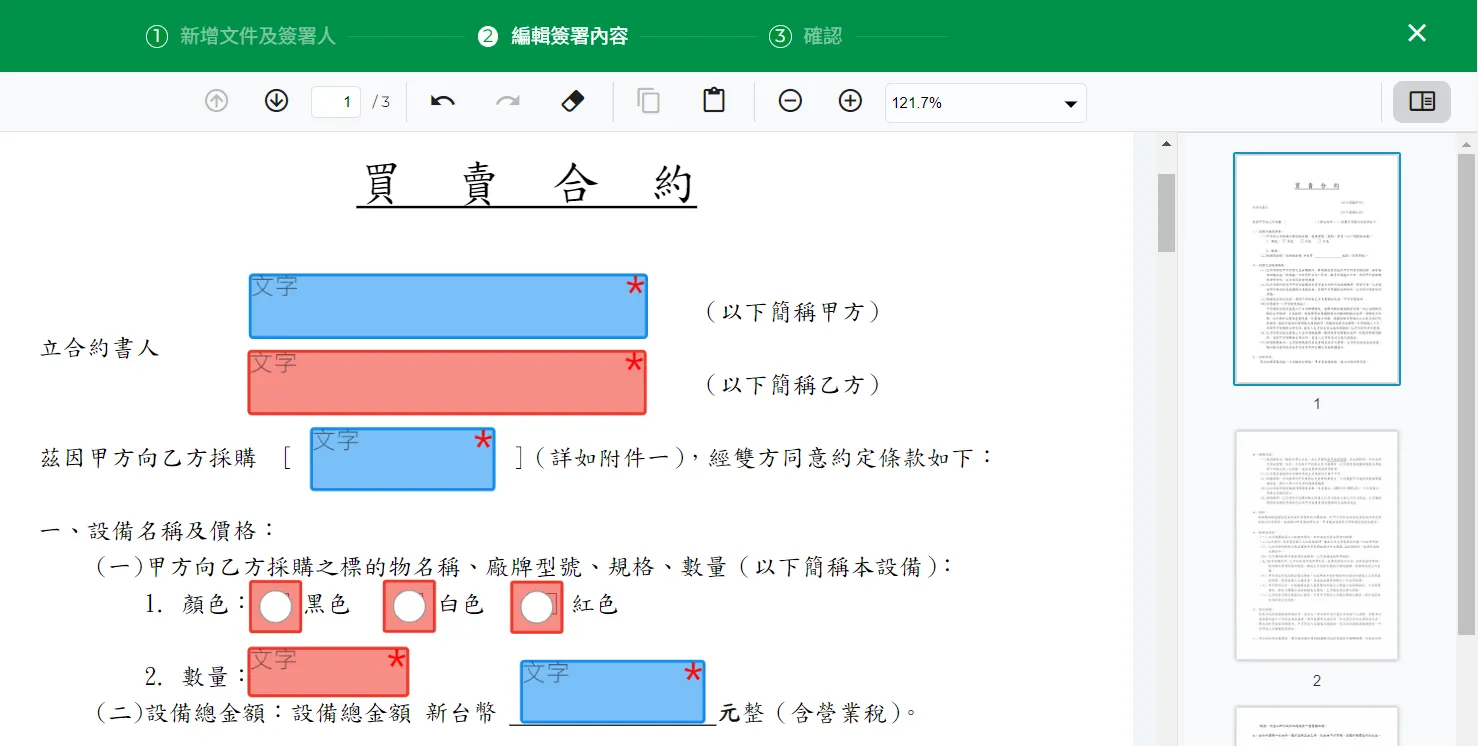
Task: Select the red 乙方 text field
Action: pos(447,382)
